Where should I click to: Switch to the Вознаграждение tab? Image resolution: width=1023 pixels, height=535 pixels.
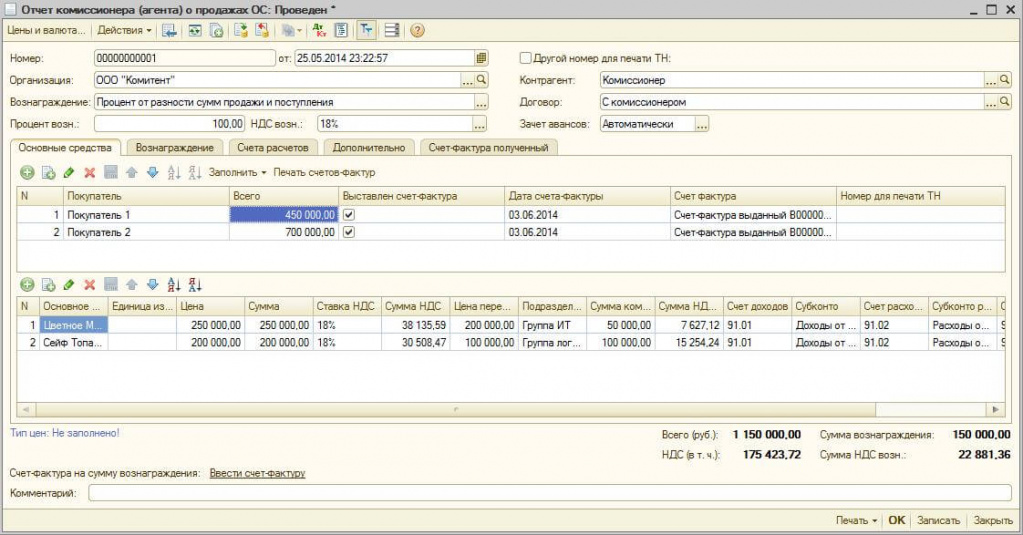(x=174, y=148)
